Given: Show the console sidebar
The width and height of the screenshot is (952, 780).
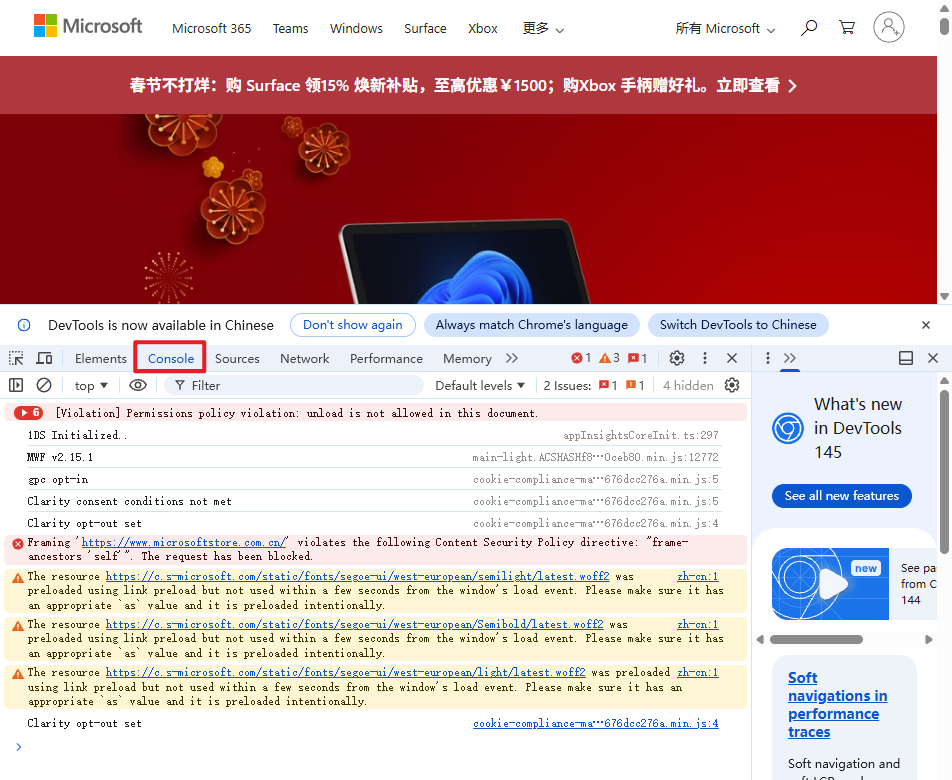Looking at the screenshot, I should pos(16,385).
